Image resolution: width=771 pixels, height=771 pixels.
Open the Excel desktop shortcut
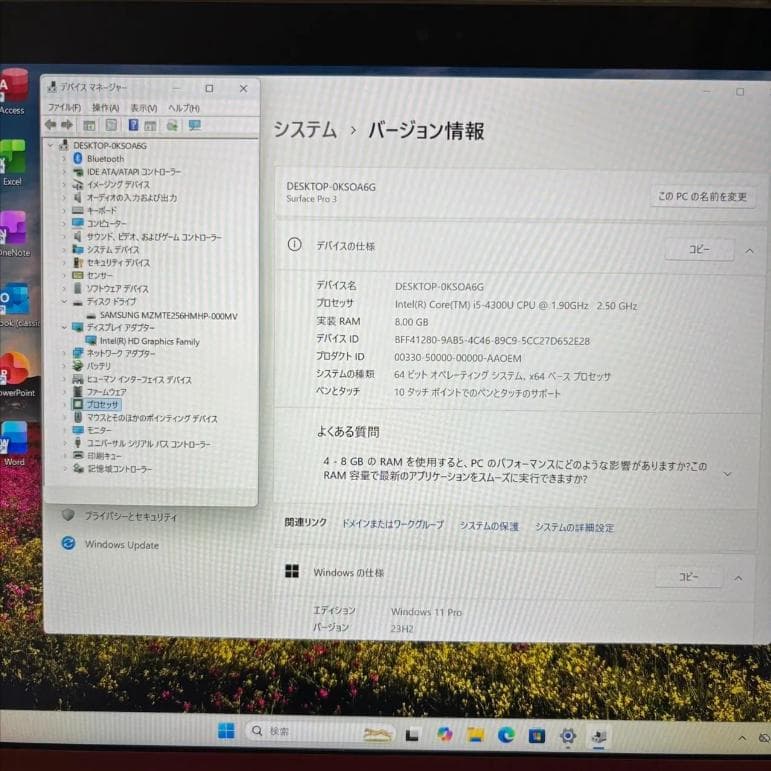pyautogui.click(x=13, y=162)
